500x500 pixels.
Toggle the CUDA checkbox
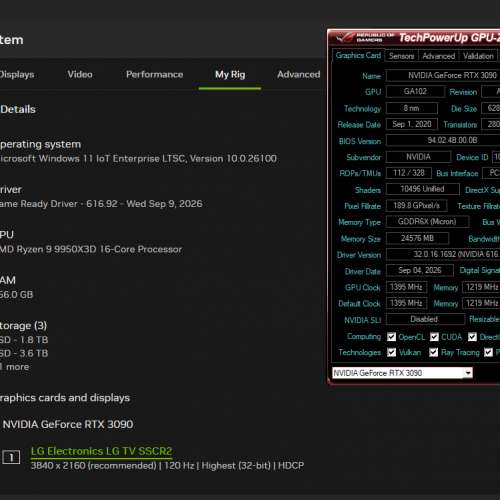434,337
